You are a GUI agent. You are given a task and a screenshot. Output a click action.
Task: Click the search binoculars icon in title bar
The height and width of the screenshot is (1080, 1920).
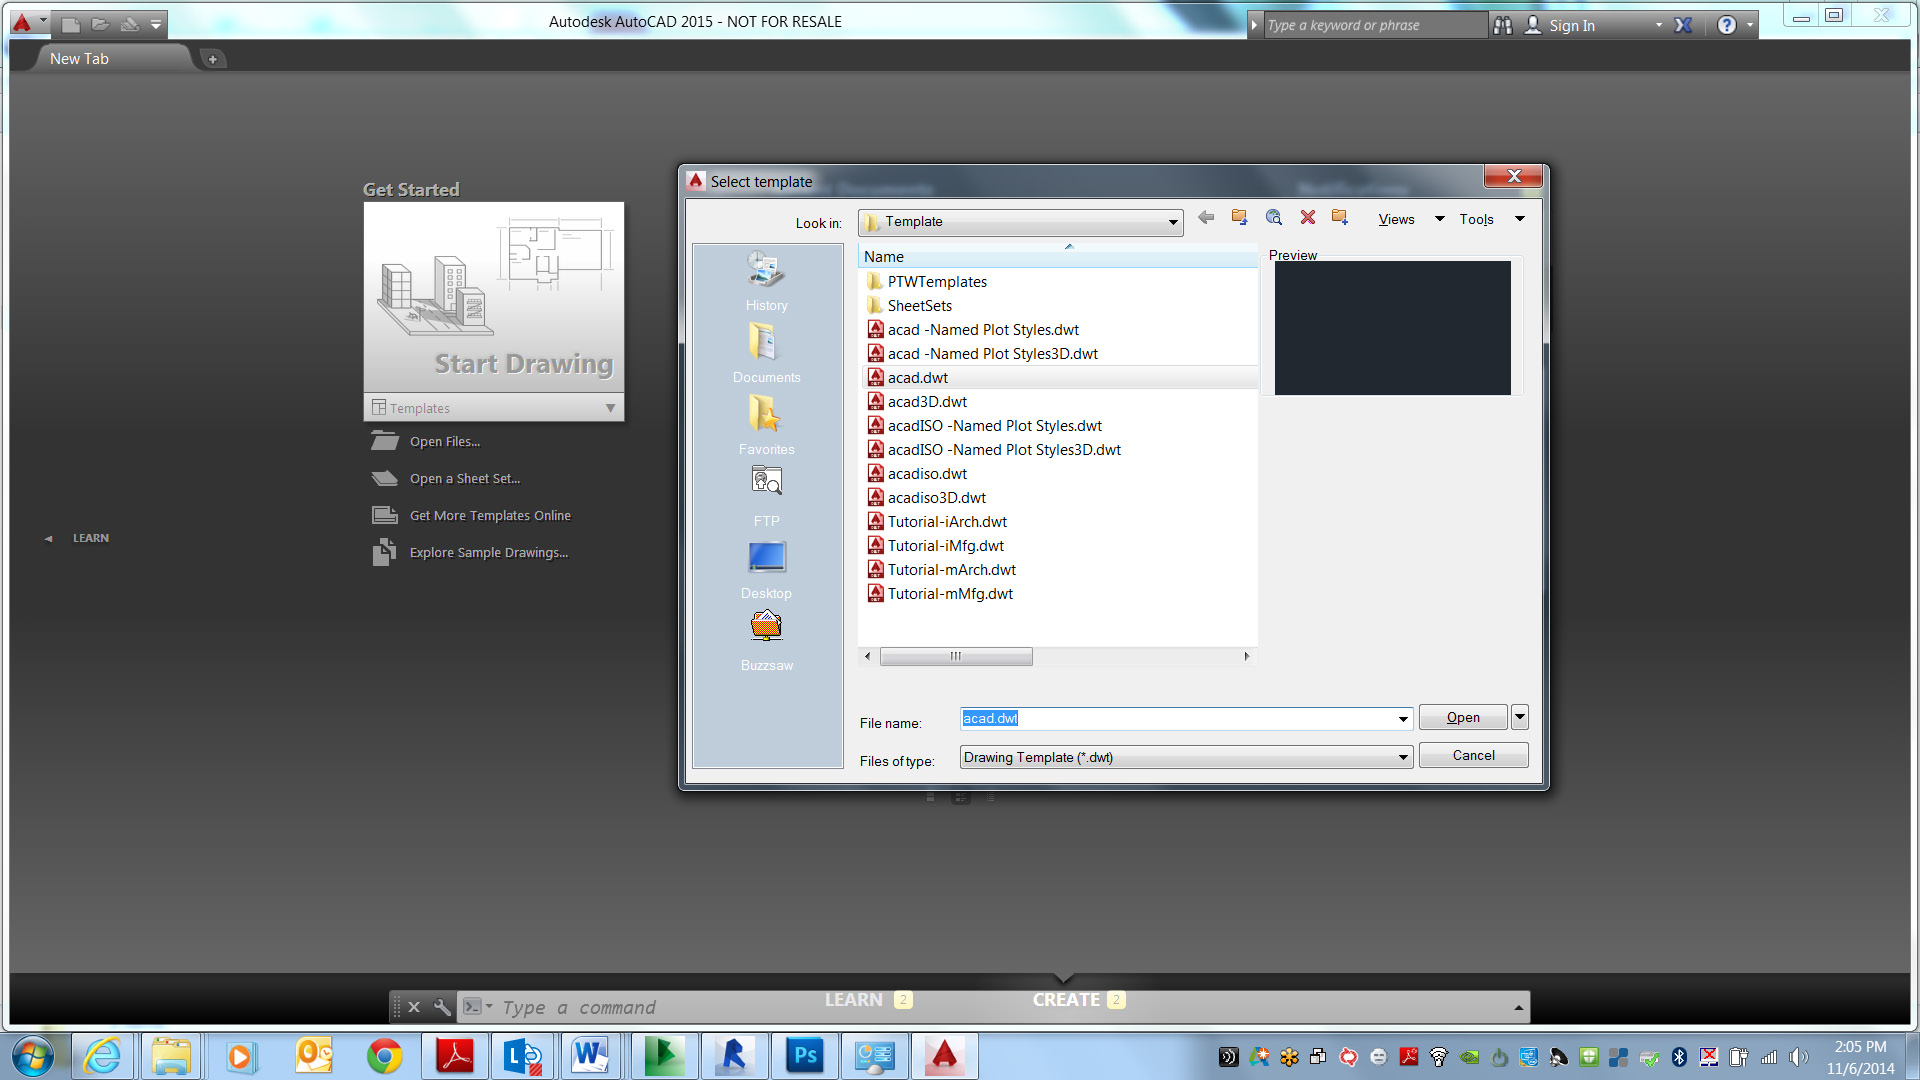point(1502,25)
